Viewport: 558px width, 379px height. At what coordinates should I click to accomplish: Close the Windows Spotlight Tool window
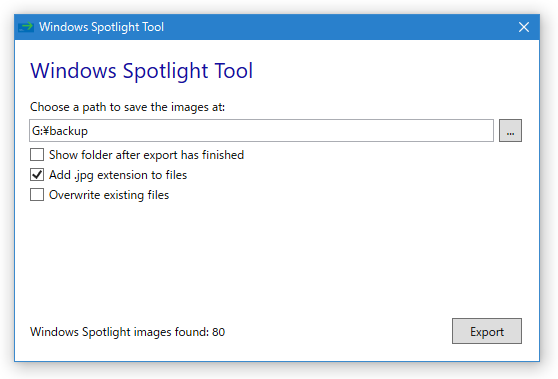tap(523, 27)
